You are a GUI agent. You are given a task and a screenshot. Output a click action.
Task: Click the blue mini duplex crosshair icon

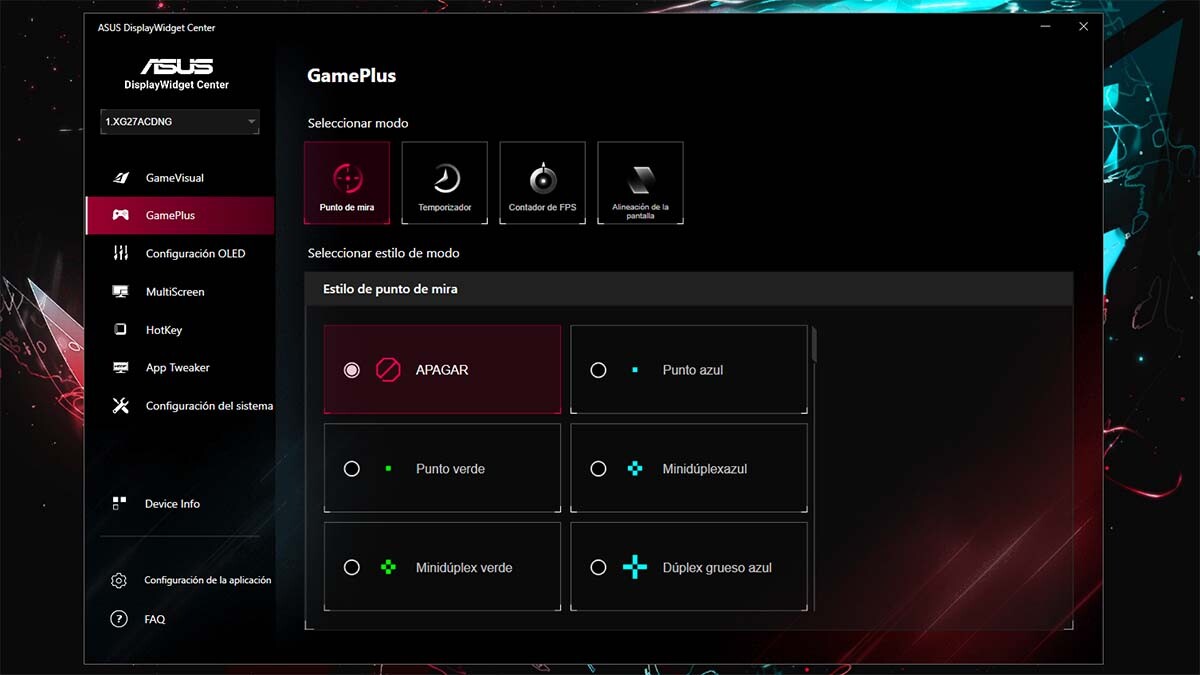(x=634, y=468)
